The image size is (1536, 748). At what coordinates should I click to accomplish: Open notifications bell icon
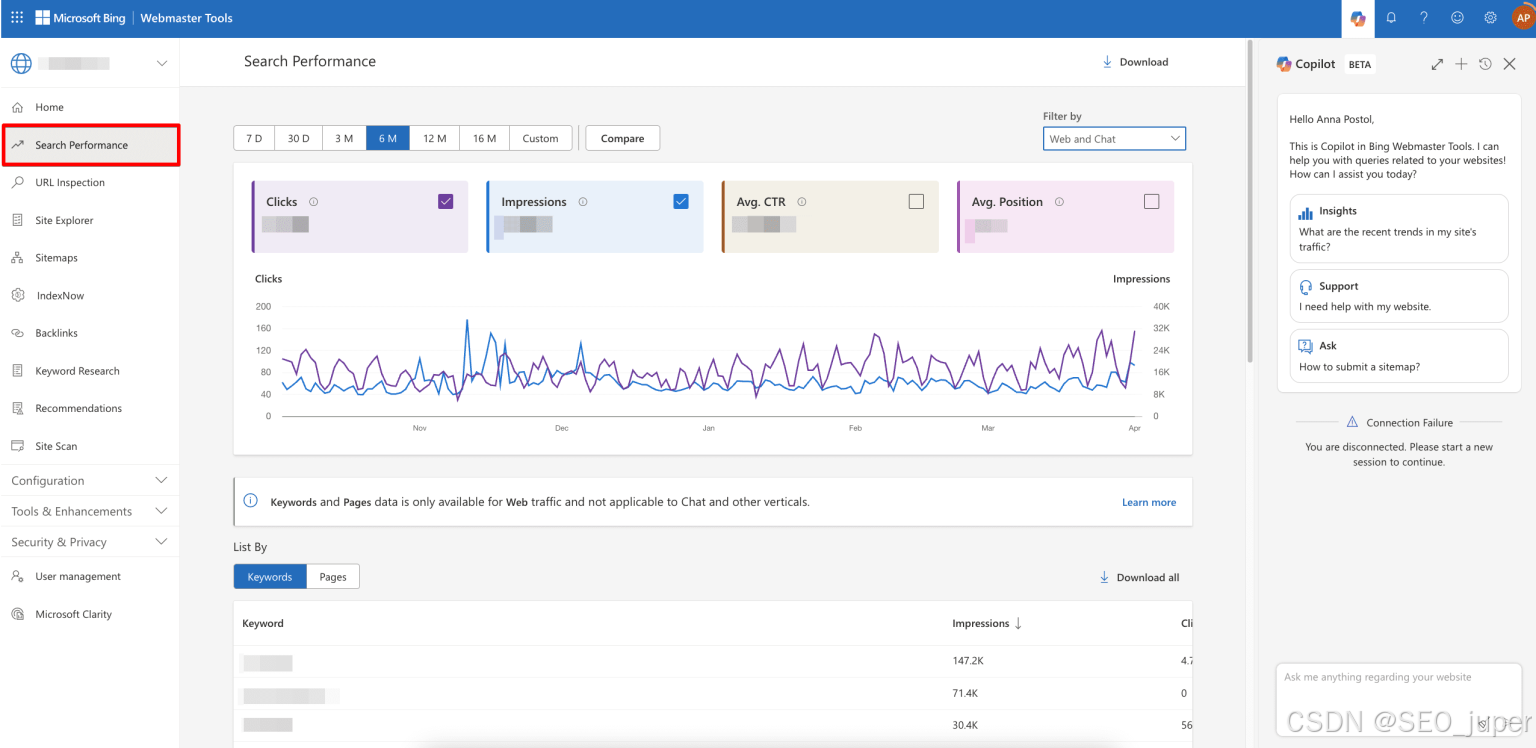coord(1391,18)
